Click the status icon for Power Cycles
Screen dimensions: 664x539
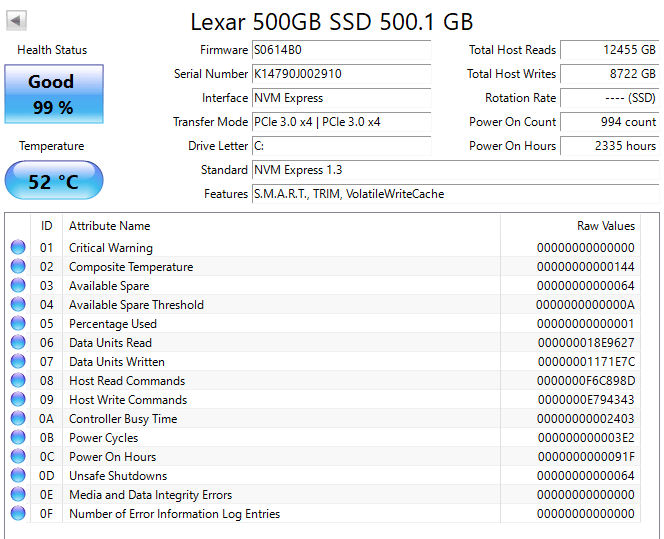click(x=18, y=437)
